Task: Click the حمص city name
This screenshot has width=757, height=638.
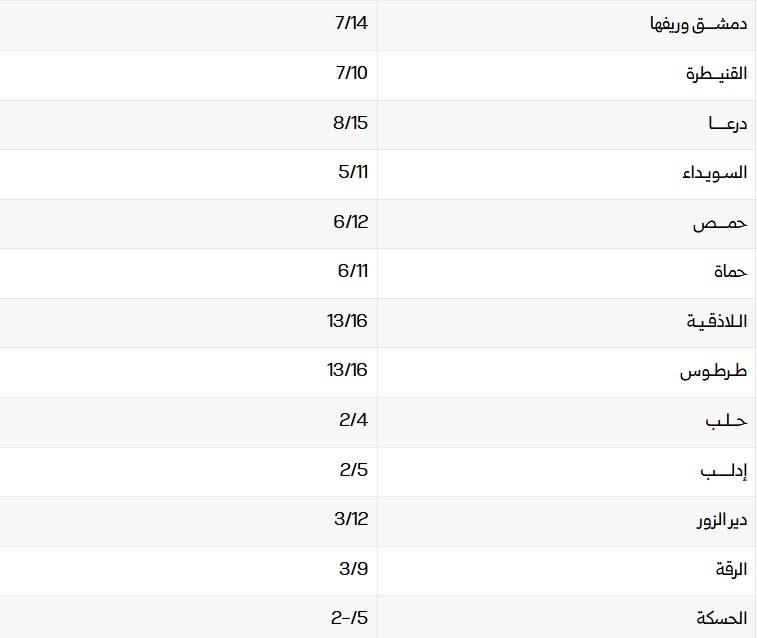Action: 720,223
